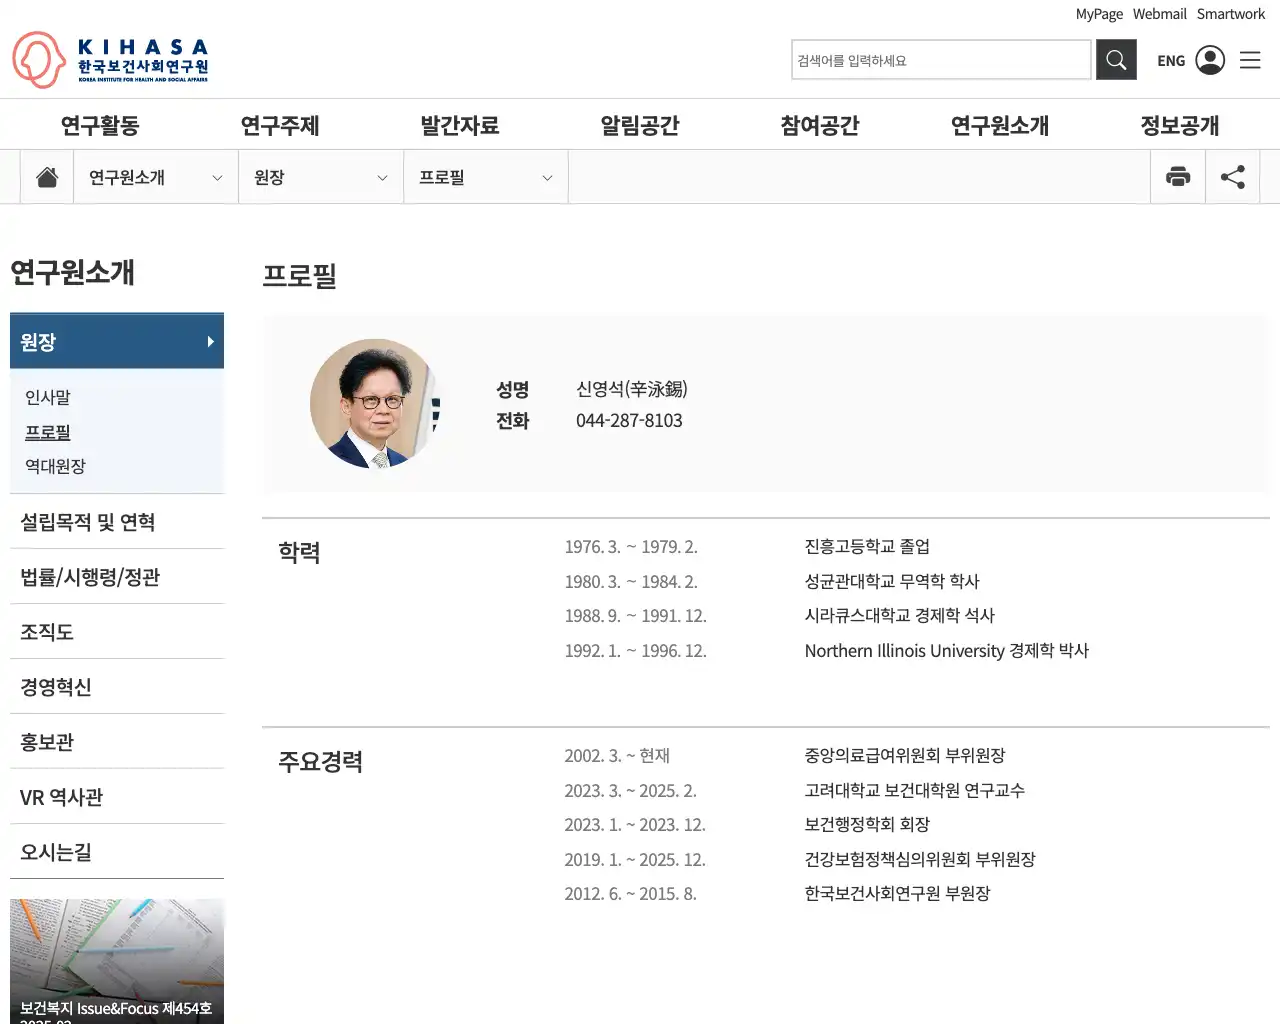Image resolution: width=1280 pixels, height=1024 pixels.
Task: Switch language to ENG
Action: point(1171,61)
